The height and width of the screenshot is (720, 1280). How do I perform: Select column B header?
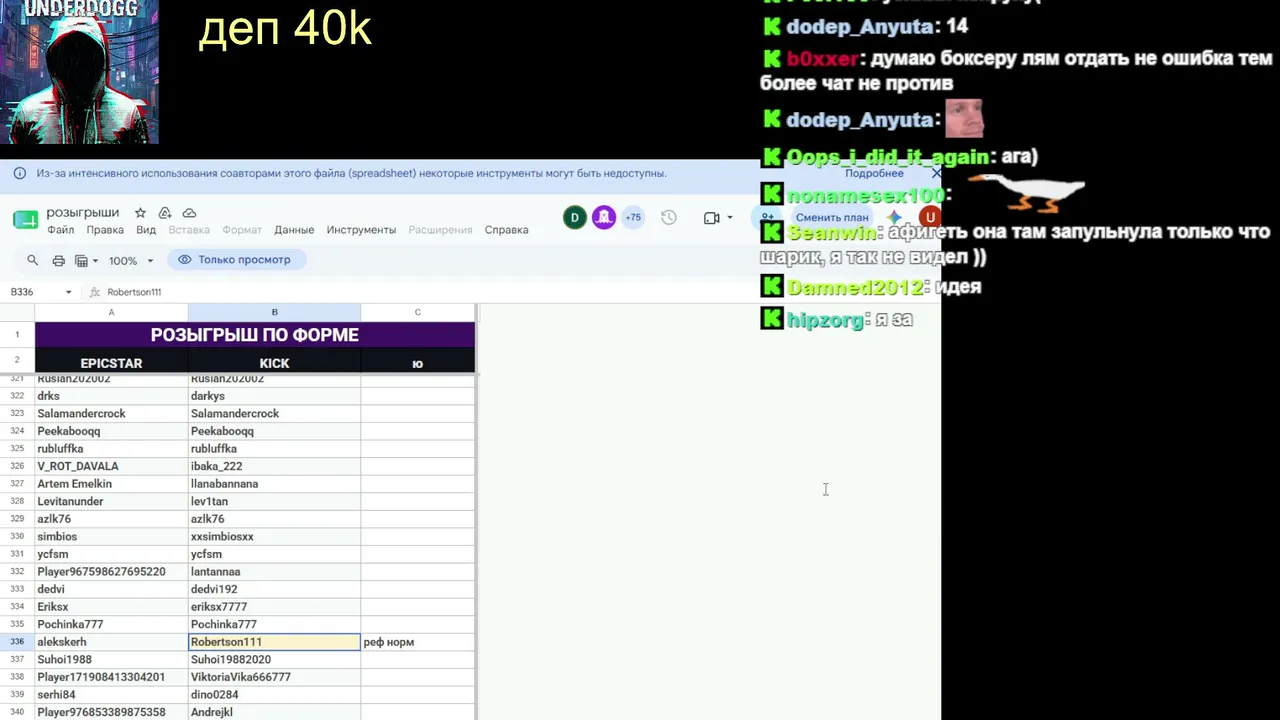[275, 313]
